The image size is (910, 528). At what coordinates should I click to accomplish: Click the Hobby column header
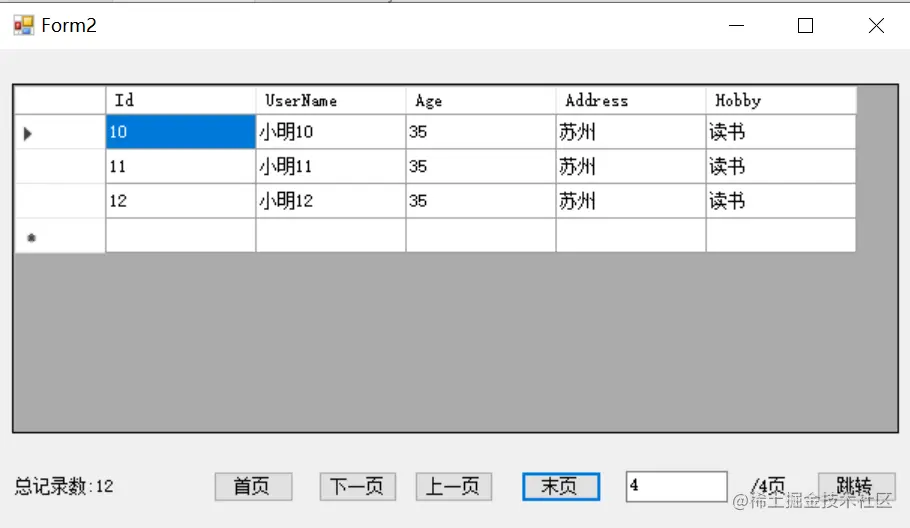point(781,100)
